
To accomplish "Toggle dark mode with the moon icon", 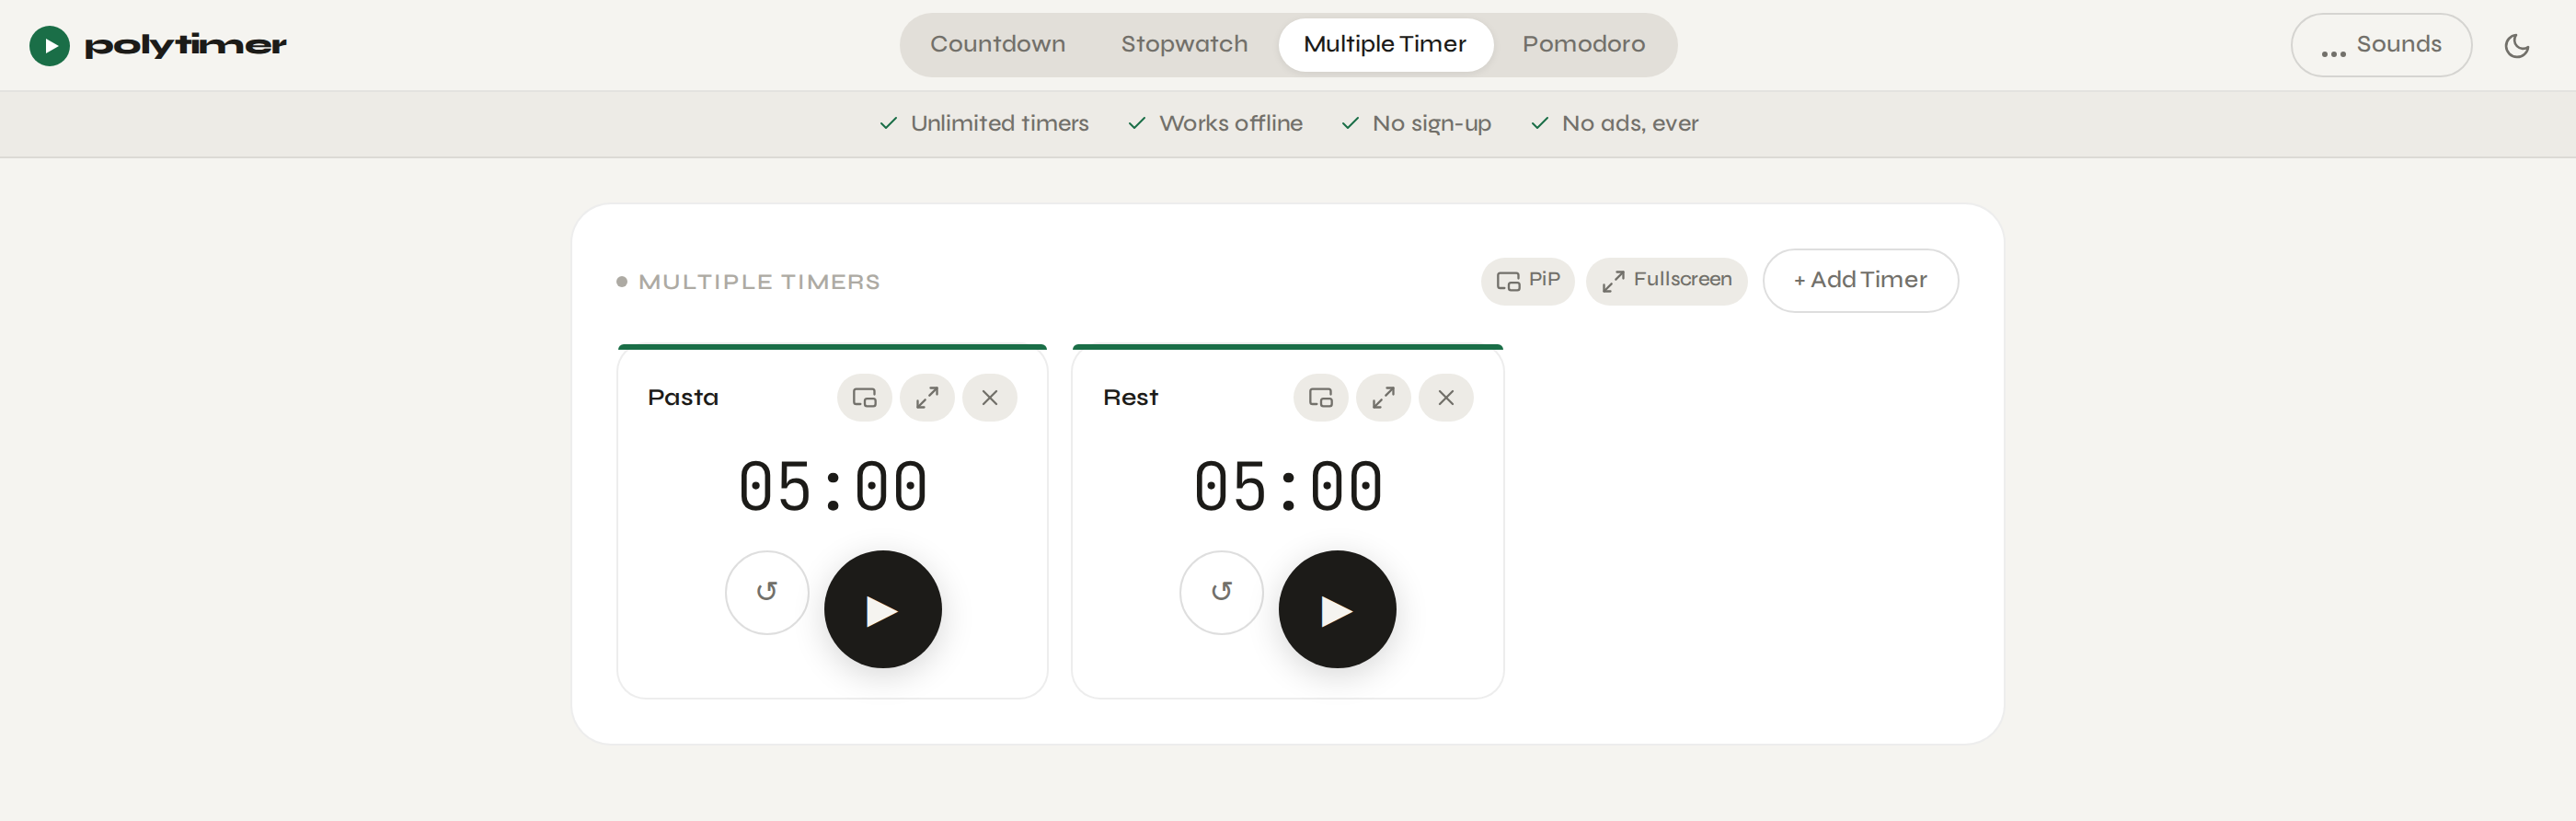I will [2516, 45].
